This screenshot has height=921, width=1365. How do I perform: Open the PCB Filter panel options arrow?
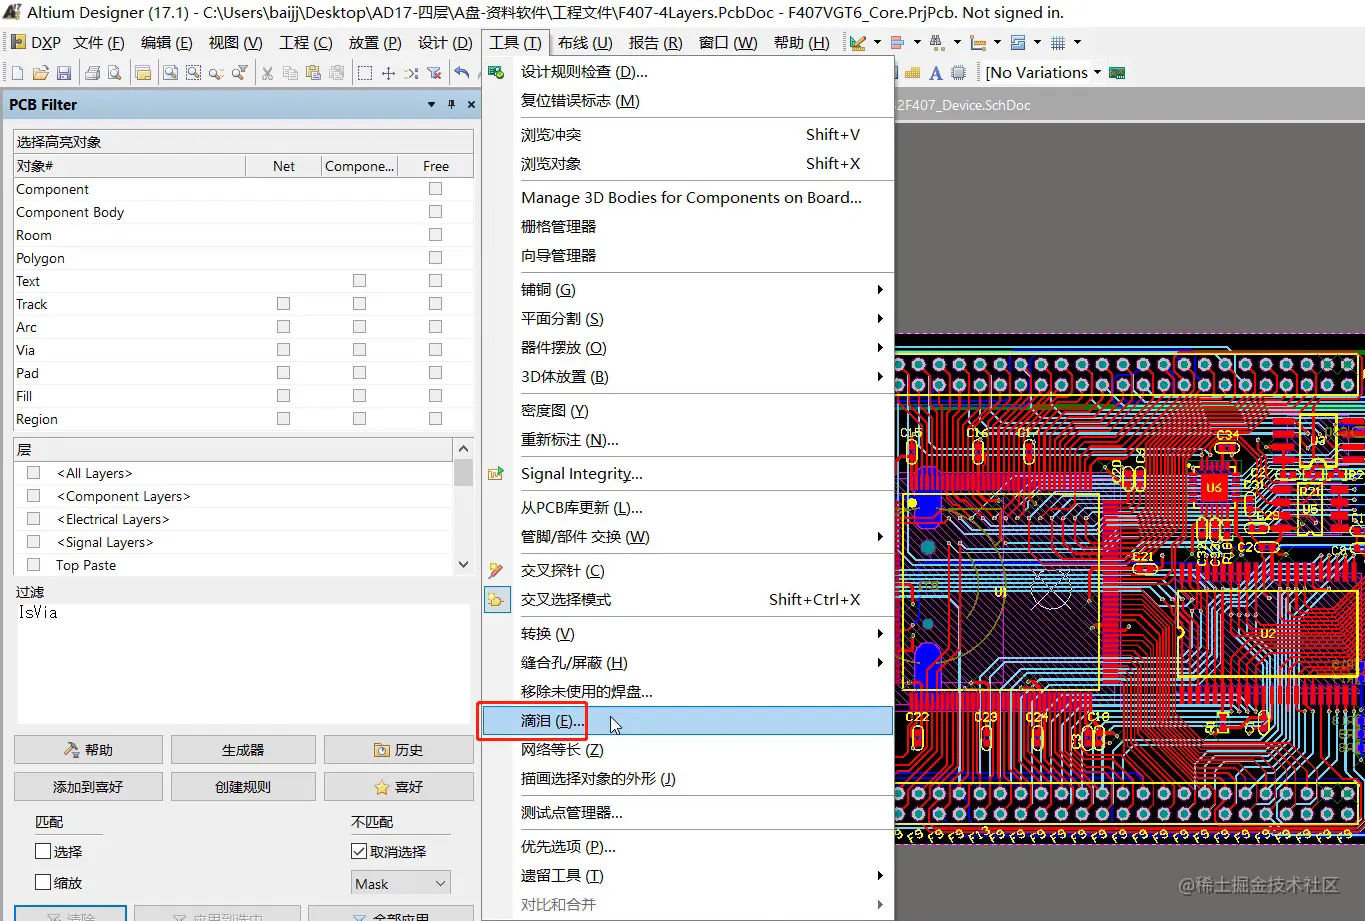click(x=432, y=104)
